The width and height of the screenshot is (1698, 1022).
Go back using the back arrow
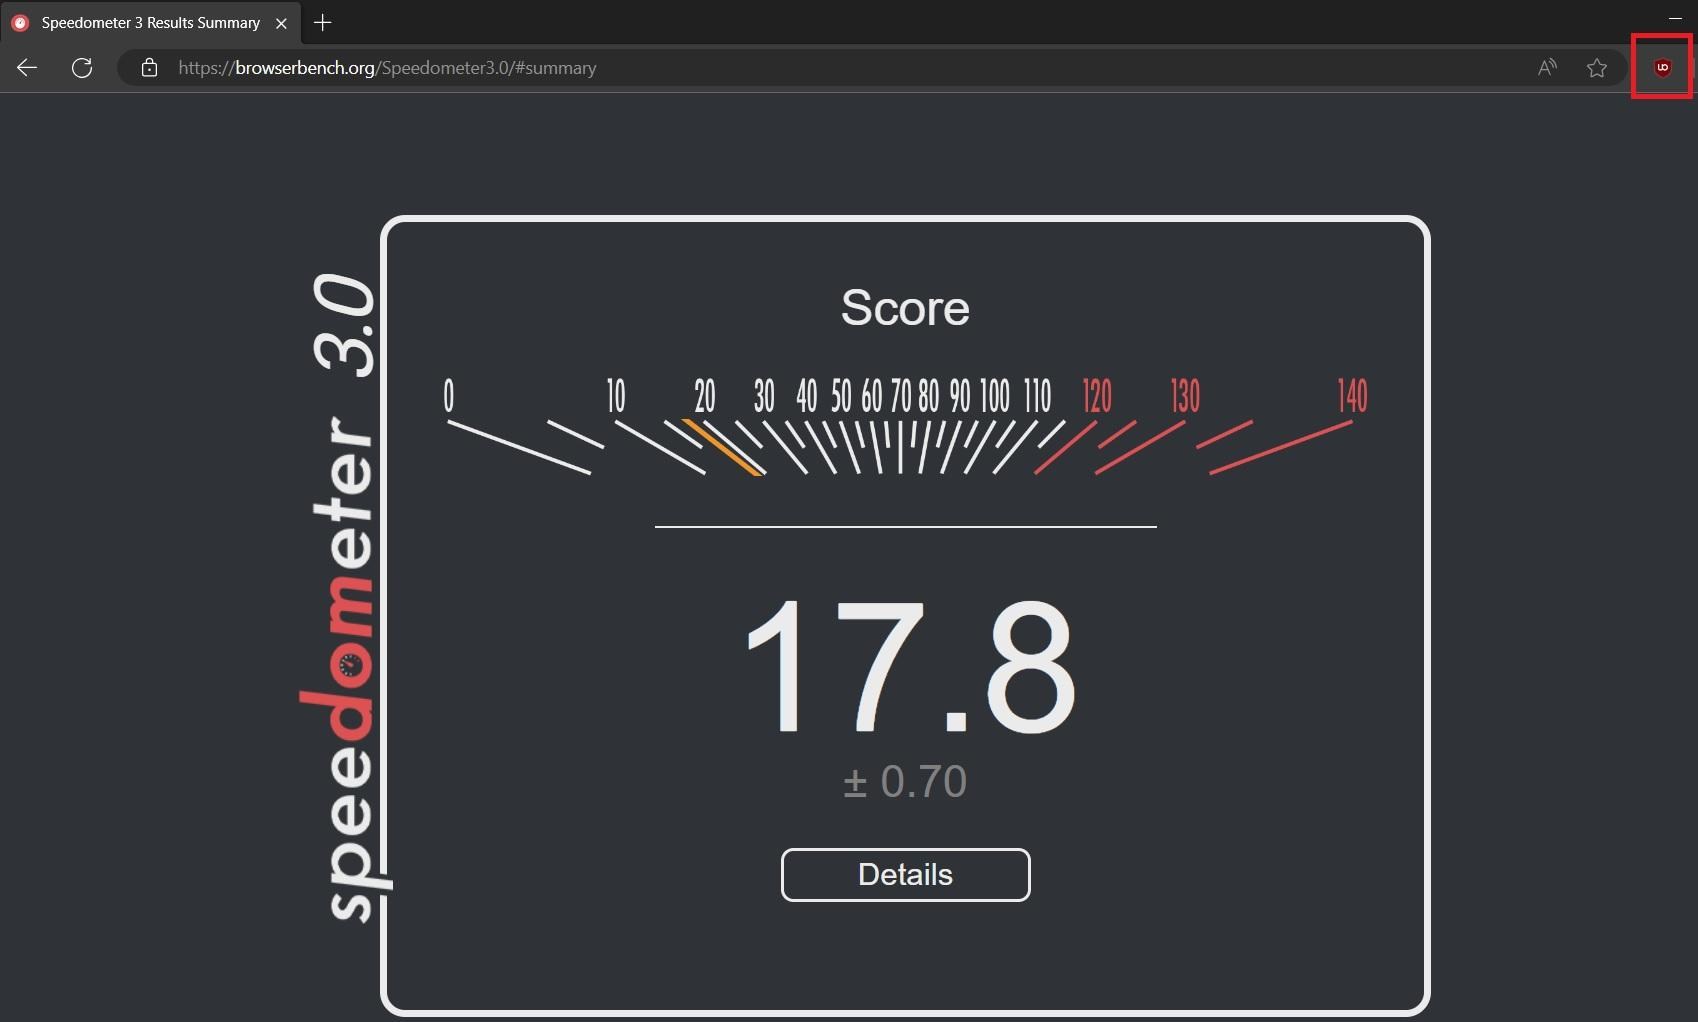(27, 68)
